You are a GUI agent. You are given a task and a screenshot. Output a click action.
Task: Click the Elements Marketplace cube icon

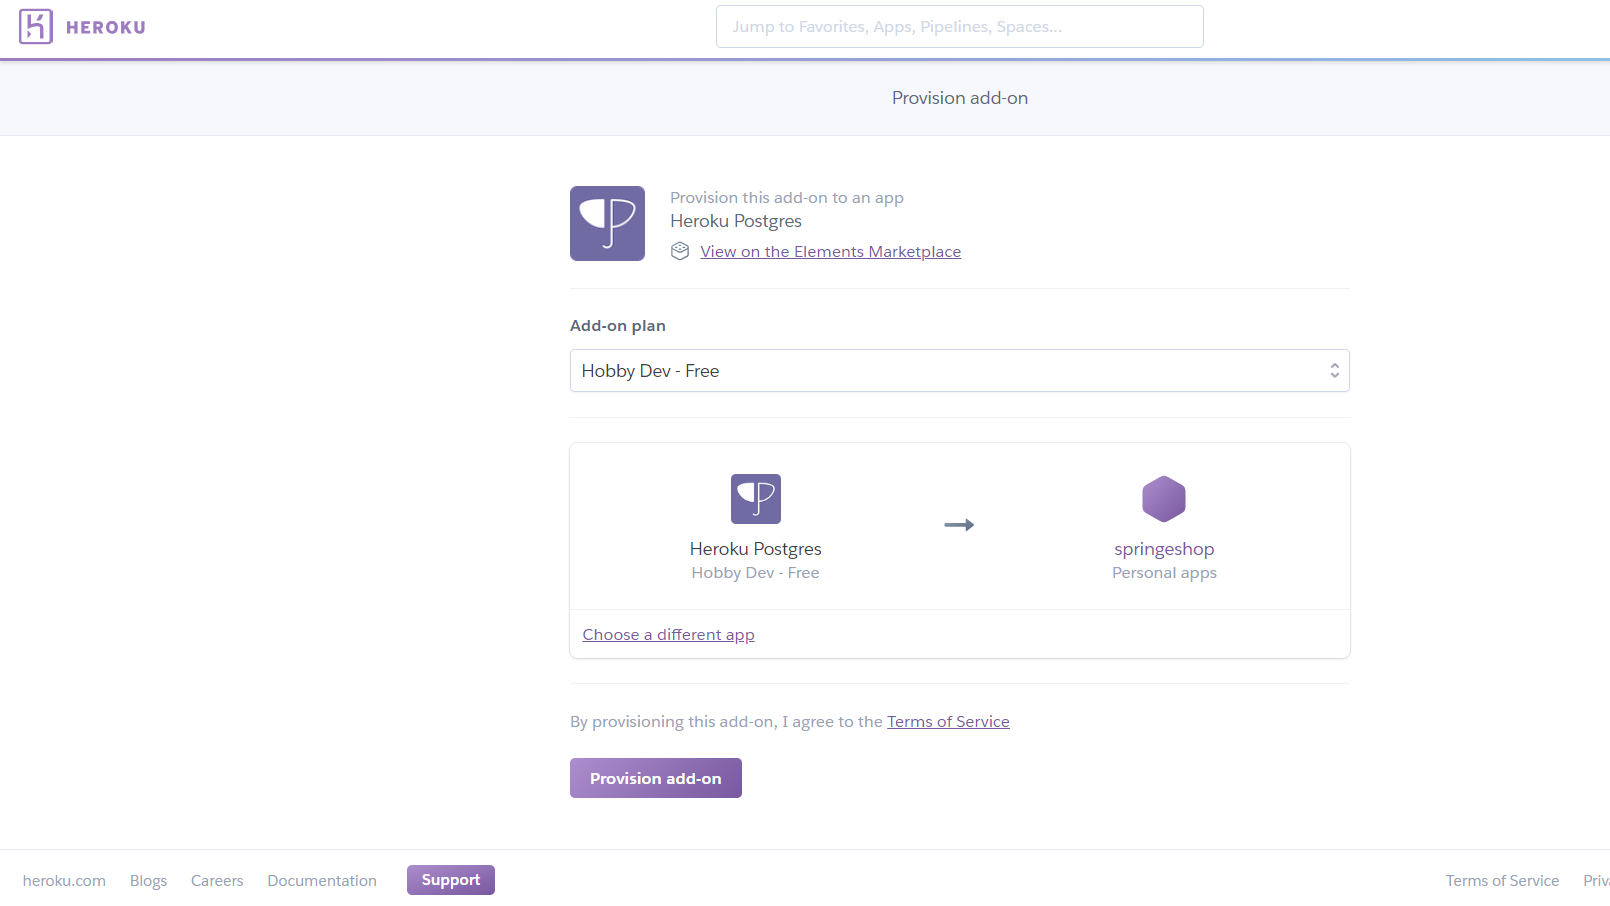tap(680, 251)
